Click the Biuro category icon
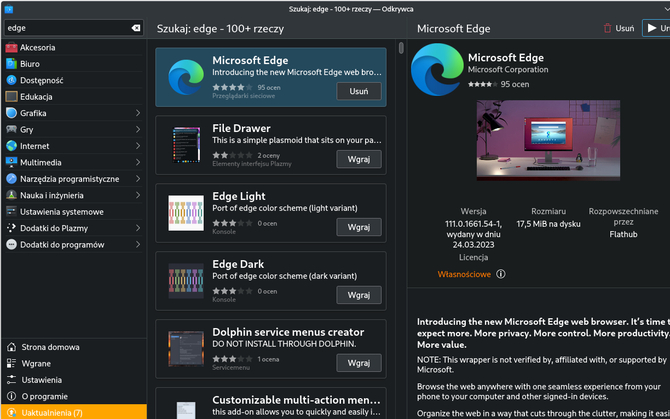This screenshot has width=670, height=419. click(12, 64)
